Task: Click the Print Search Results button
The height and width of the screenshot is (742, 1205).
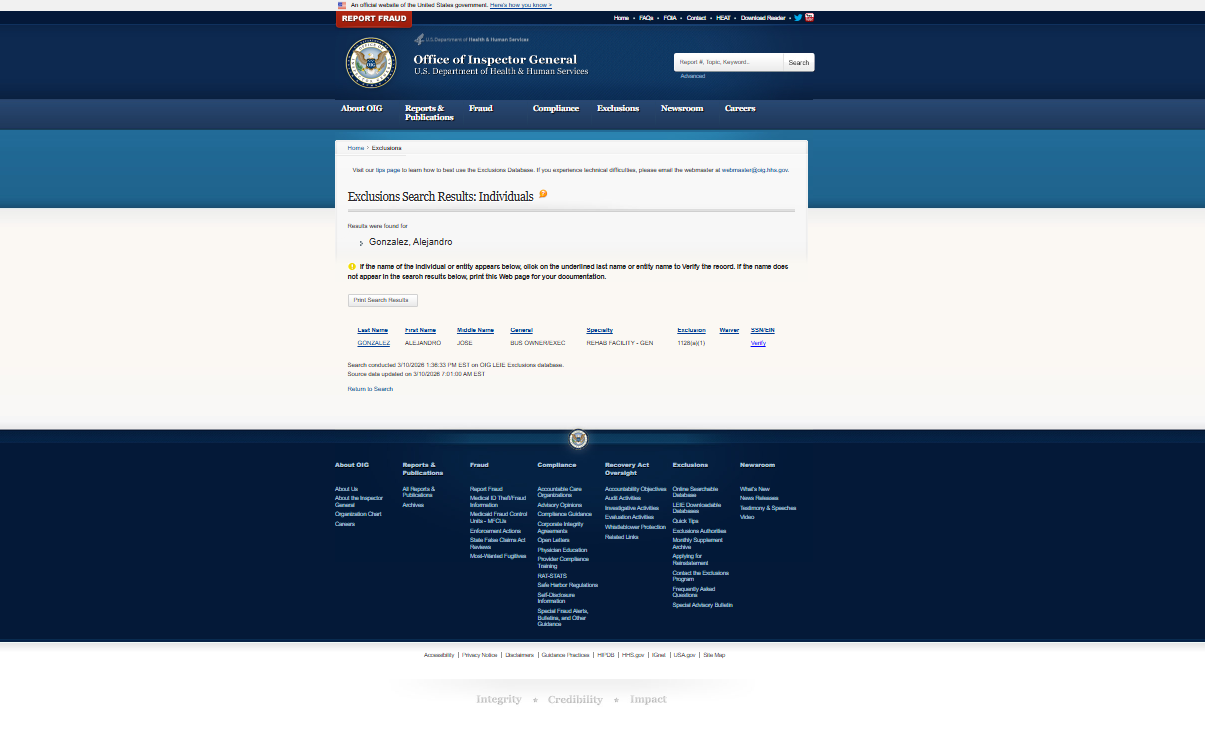Action: coord(382,300)
